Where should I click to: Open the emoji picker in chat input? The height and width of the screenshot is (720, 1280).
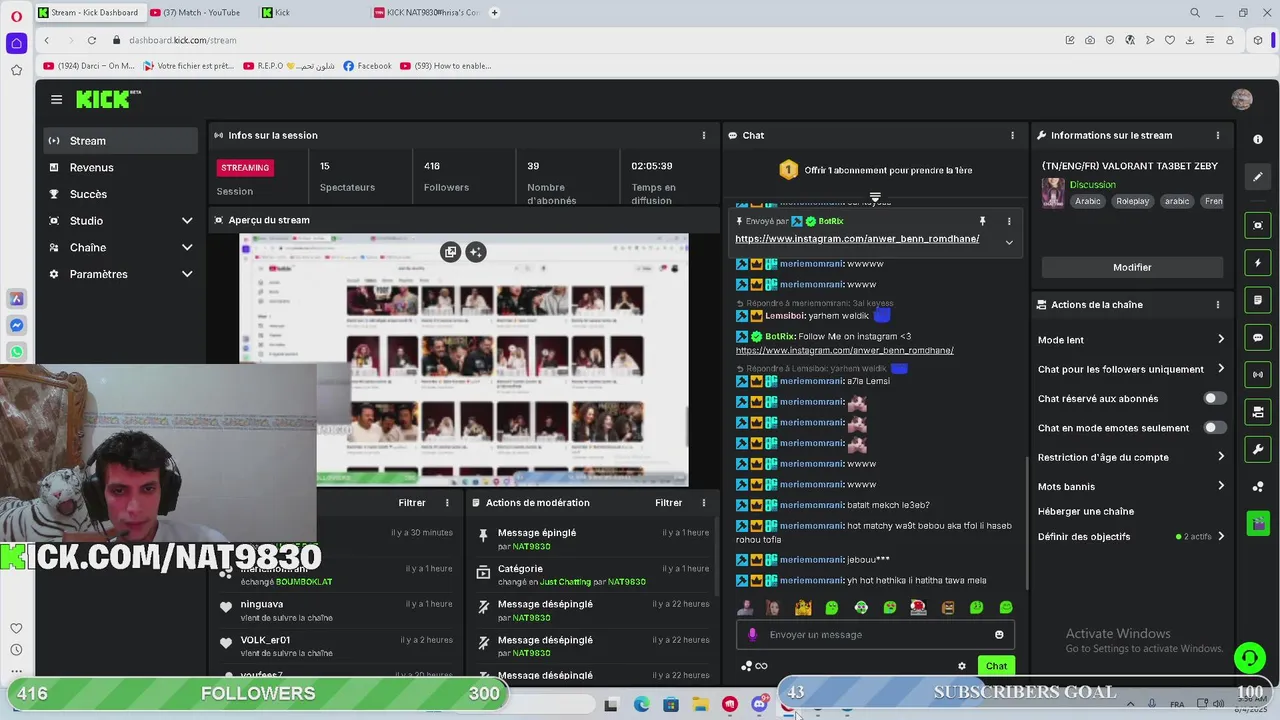999,635
